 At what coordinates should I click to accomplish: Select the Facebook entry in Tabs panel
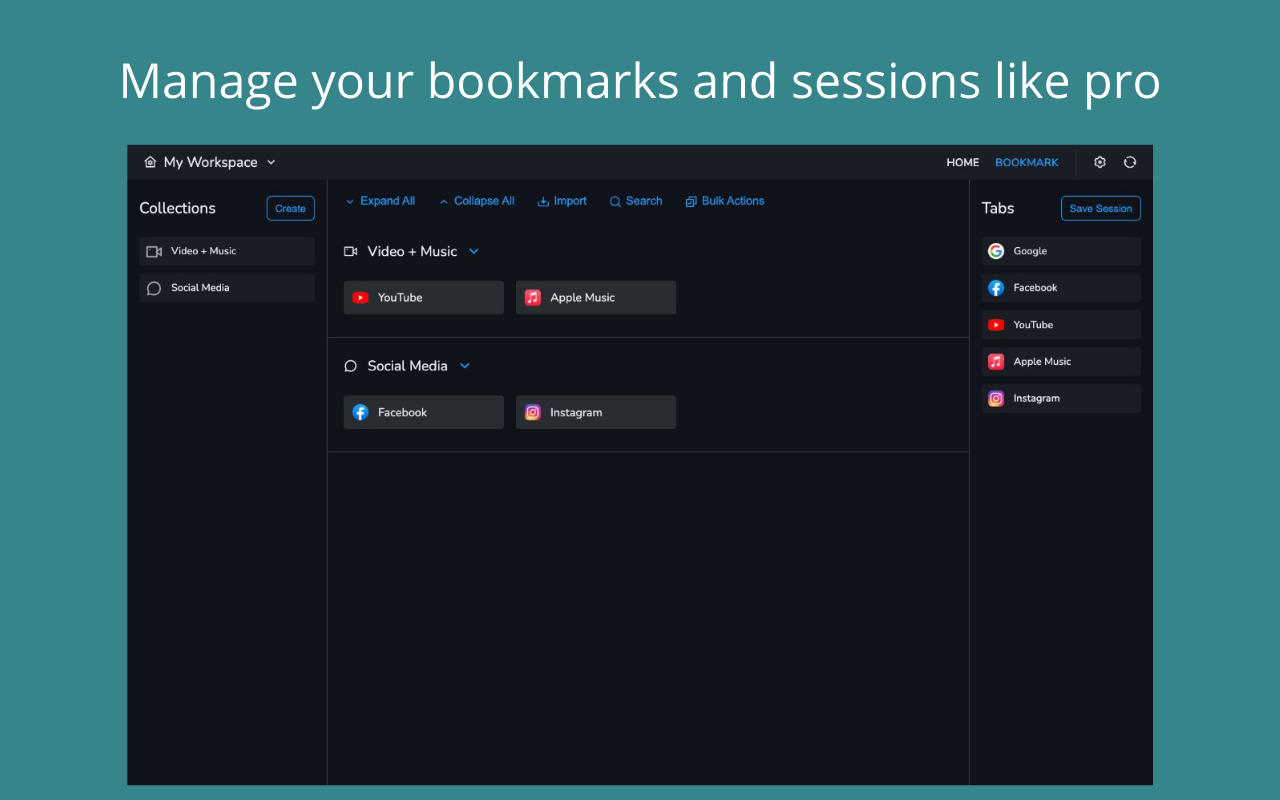click(1061, 288)
